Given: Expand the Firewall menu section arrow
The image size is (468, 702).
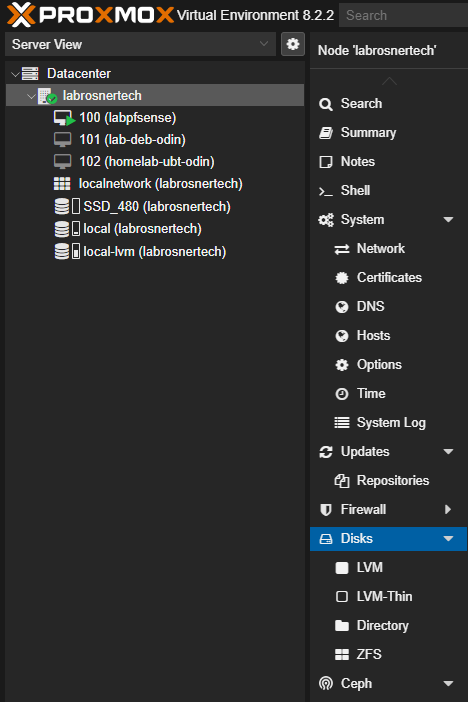Looking at the screenshot, I should (x=448, y=509).
